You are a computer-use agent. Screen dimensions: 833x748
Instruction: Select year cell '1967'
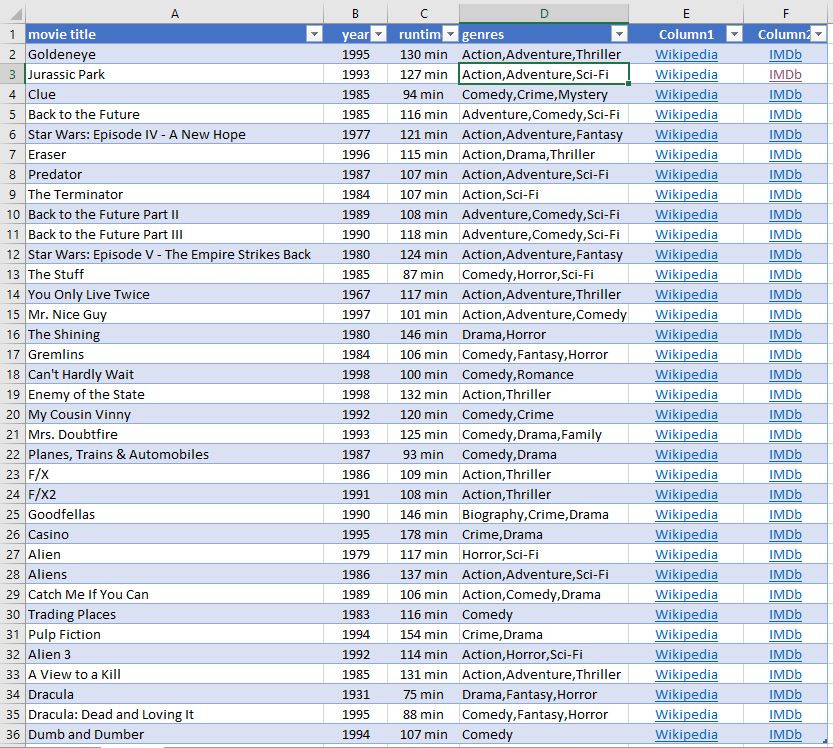point(355,294)
